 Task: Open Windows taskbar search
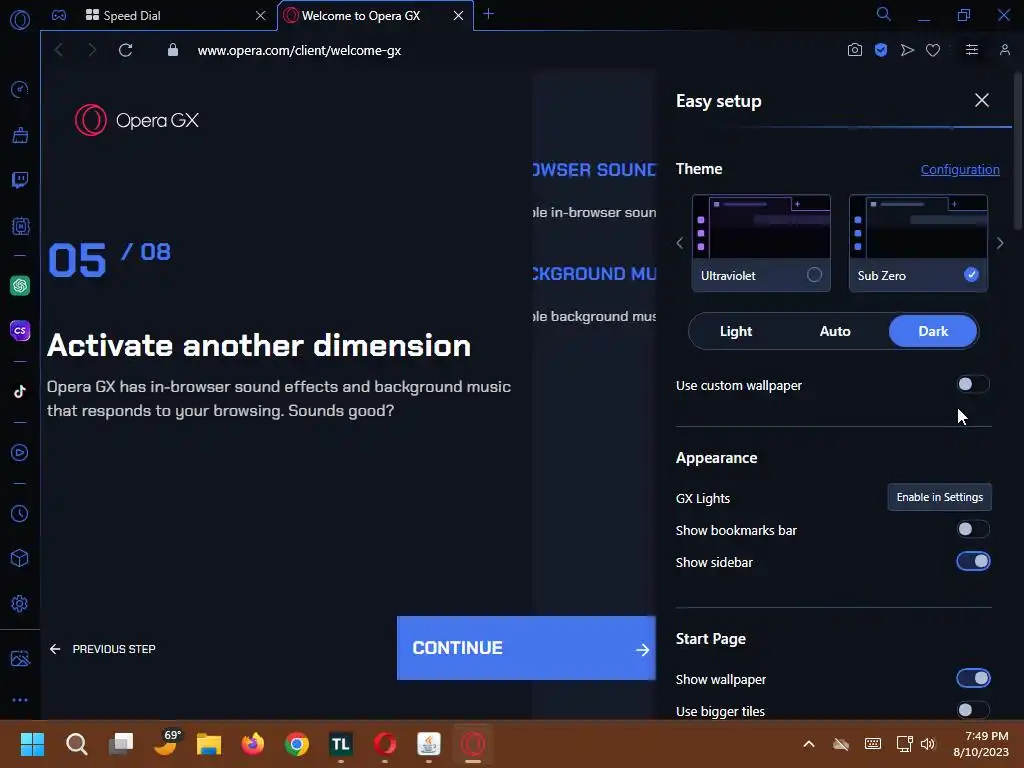pos(76,744)
